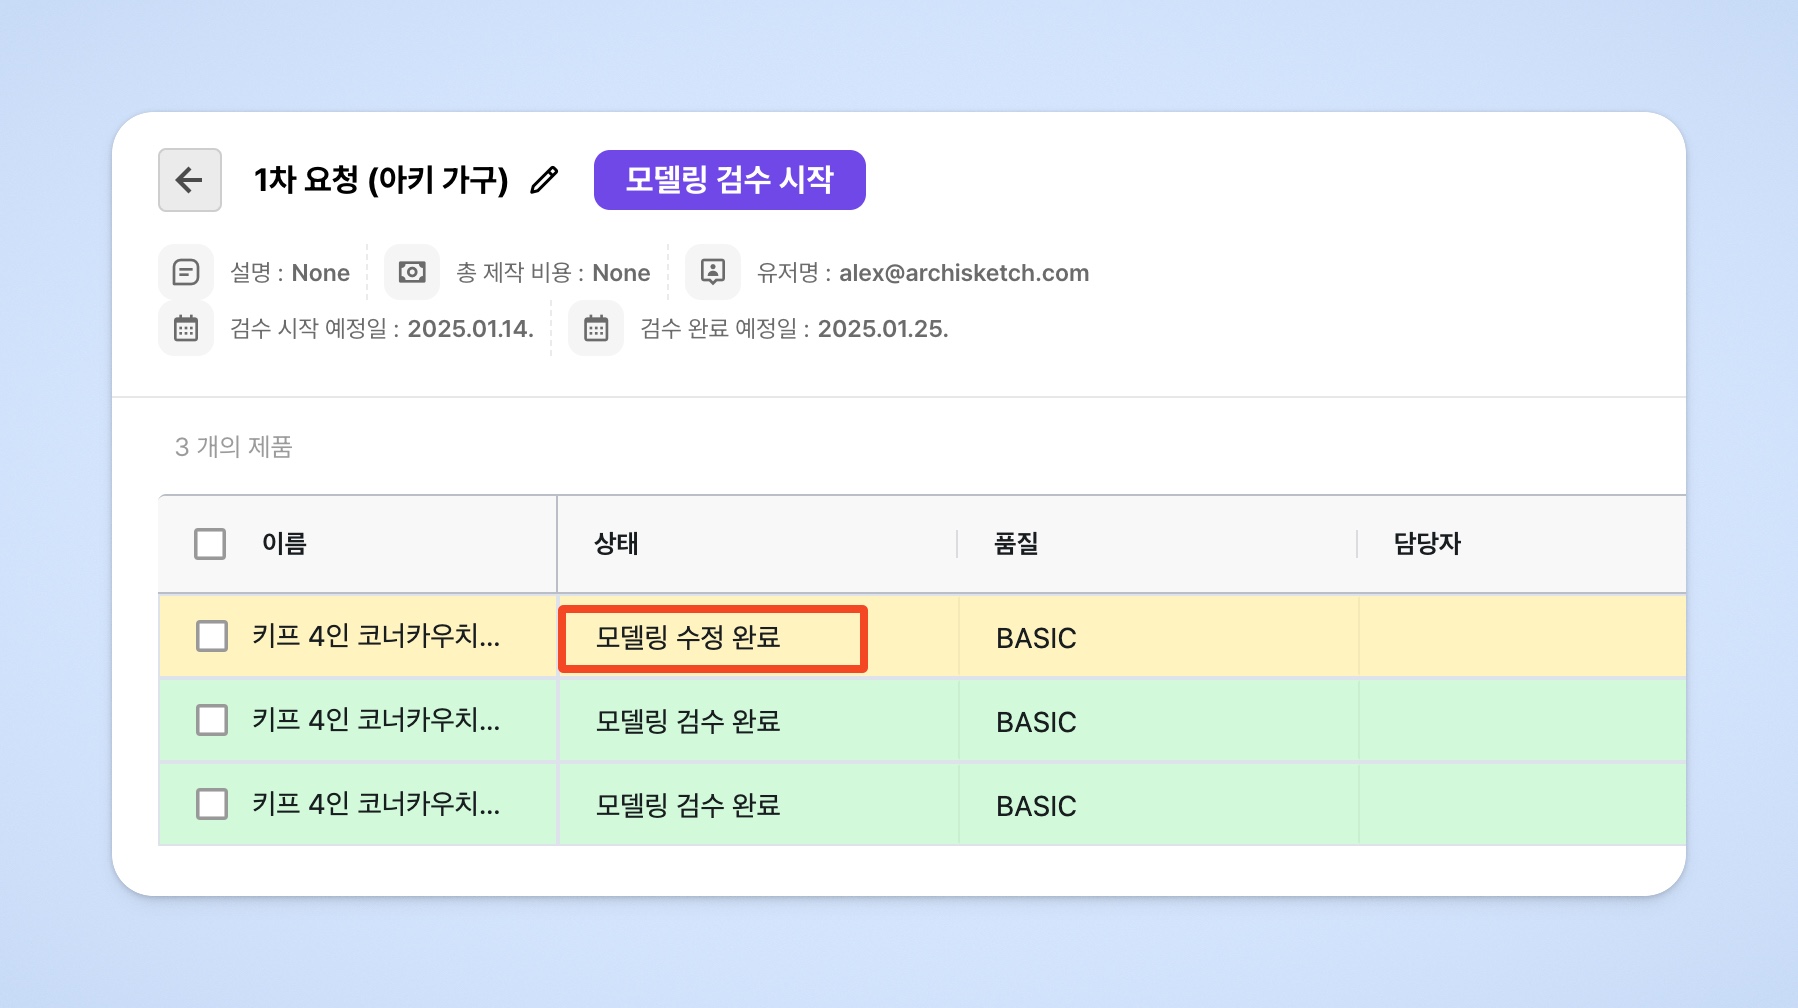Check the second product row checkbox
The height and width of the screenshot is (1008, 1798).
212,720
